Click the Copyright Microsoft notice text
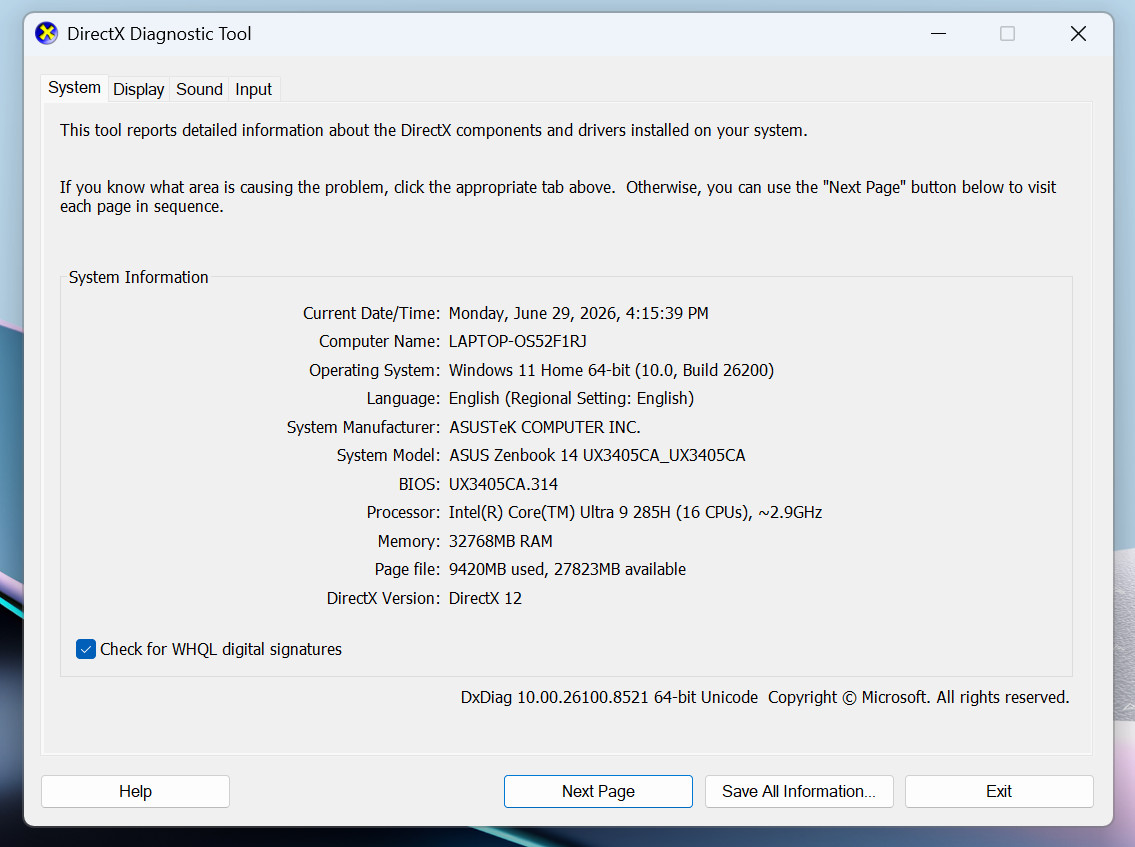Screen dimensions: 1135x847 (919, 697)
